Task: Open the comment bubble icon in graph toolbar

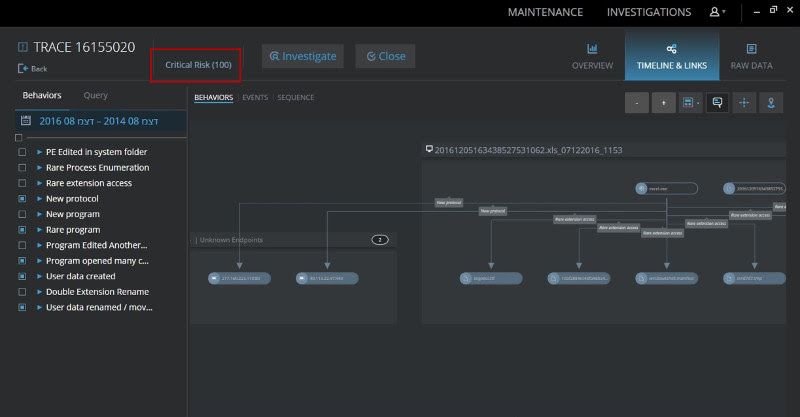Action: (717, 103)
